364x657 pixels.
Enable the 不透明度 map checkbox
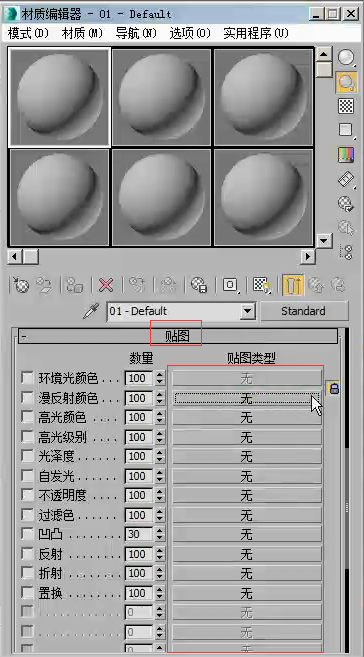(27, 495)
